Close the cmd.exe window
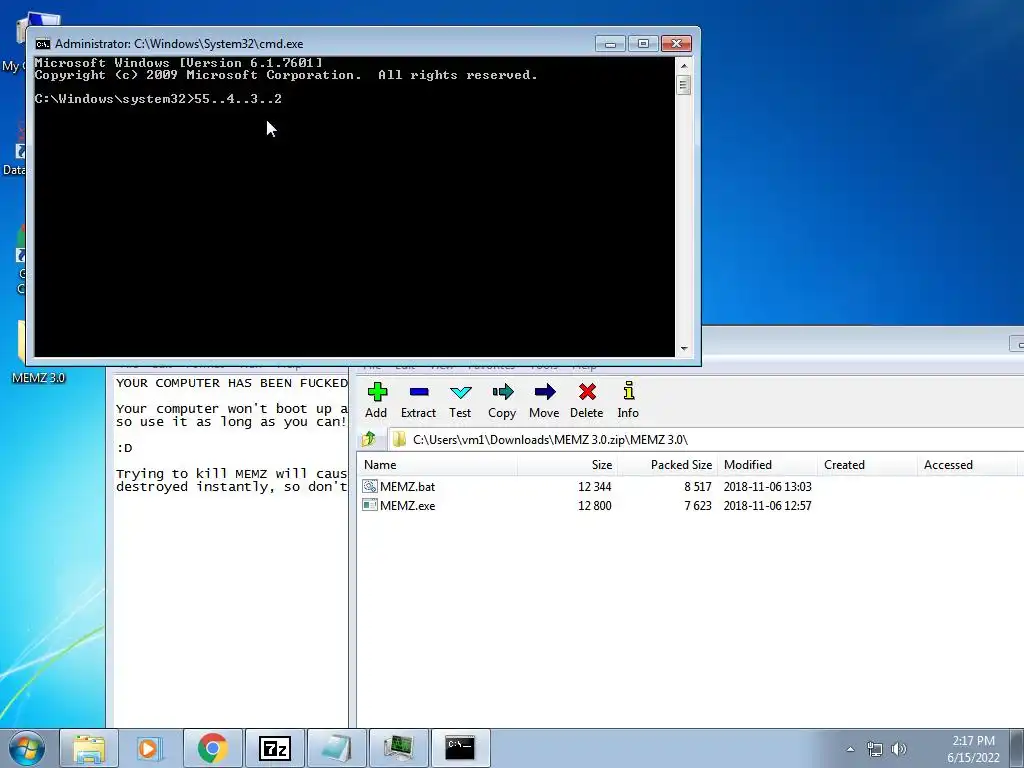The height and width of the screenshot is (768, 1024). click(x=677, y=44)
